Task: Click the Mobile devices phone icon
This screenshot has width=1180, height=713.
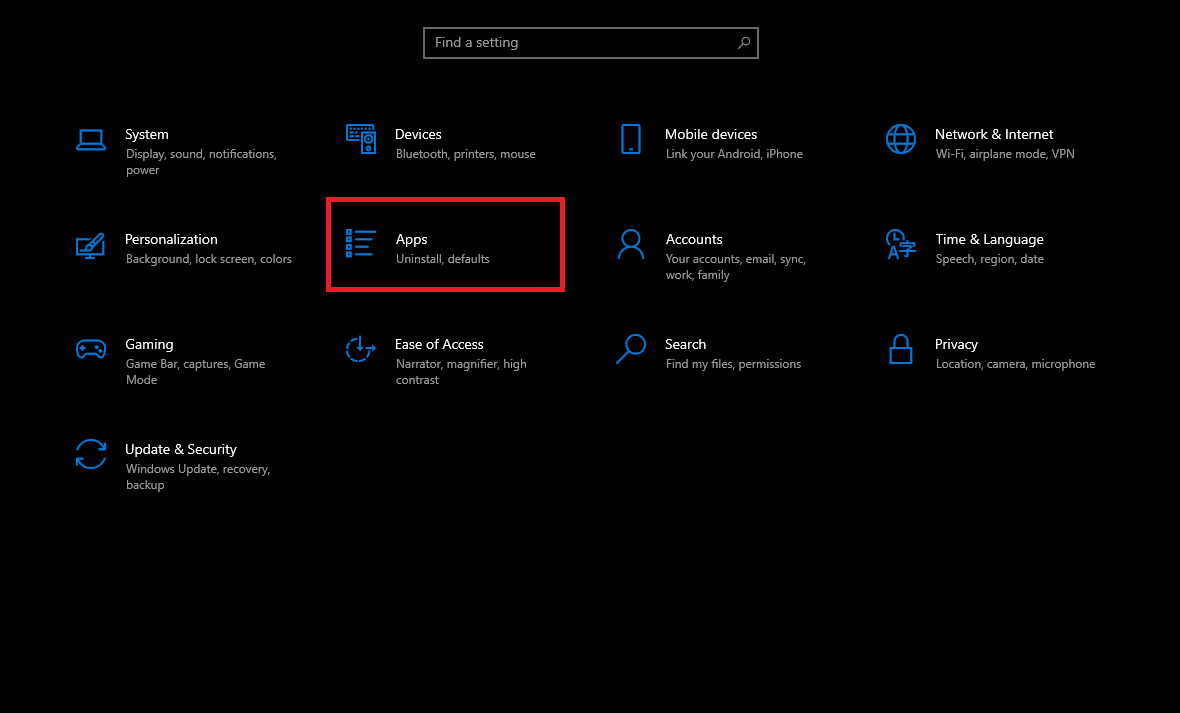Action: [x=631, y=139]
